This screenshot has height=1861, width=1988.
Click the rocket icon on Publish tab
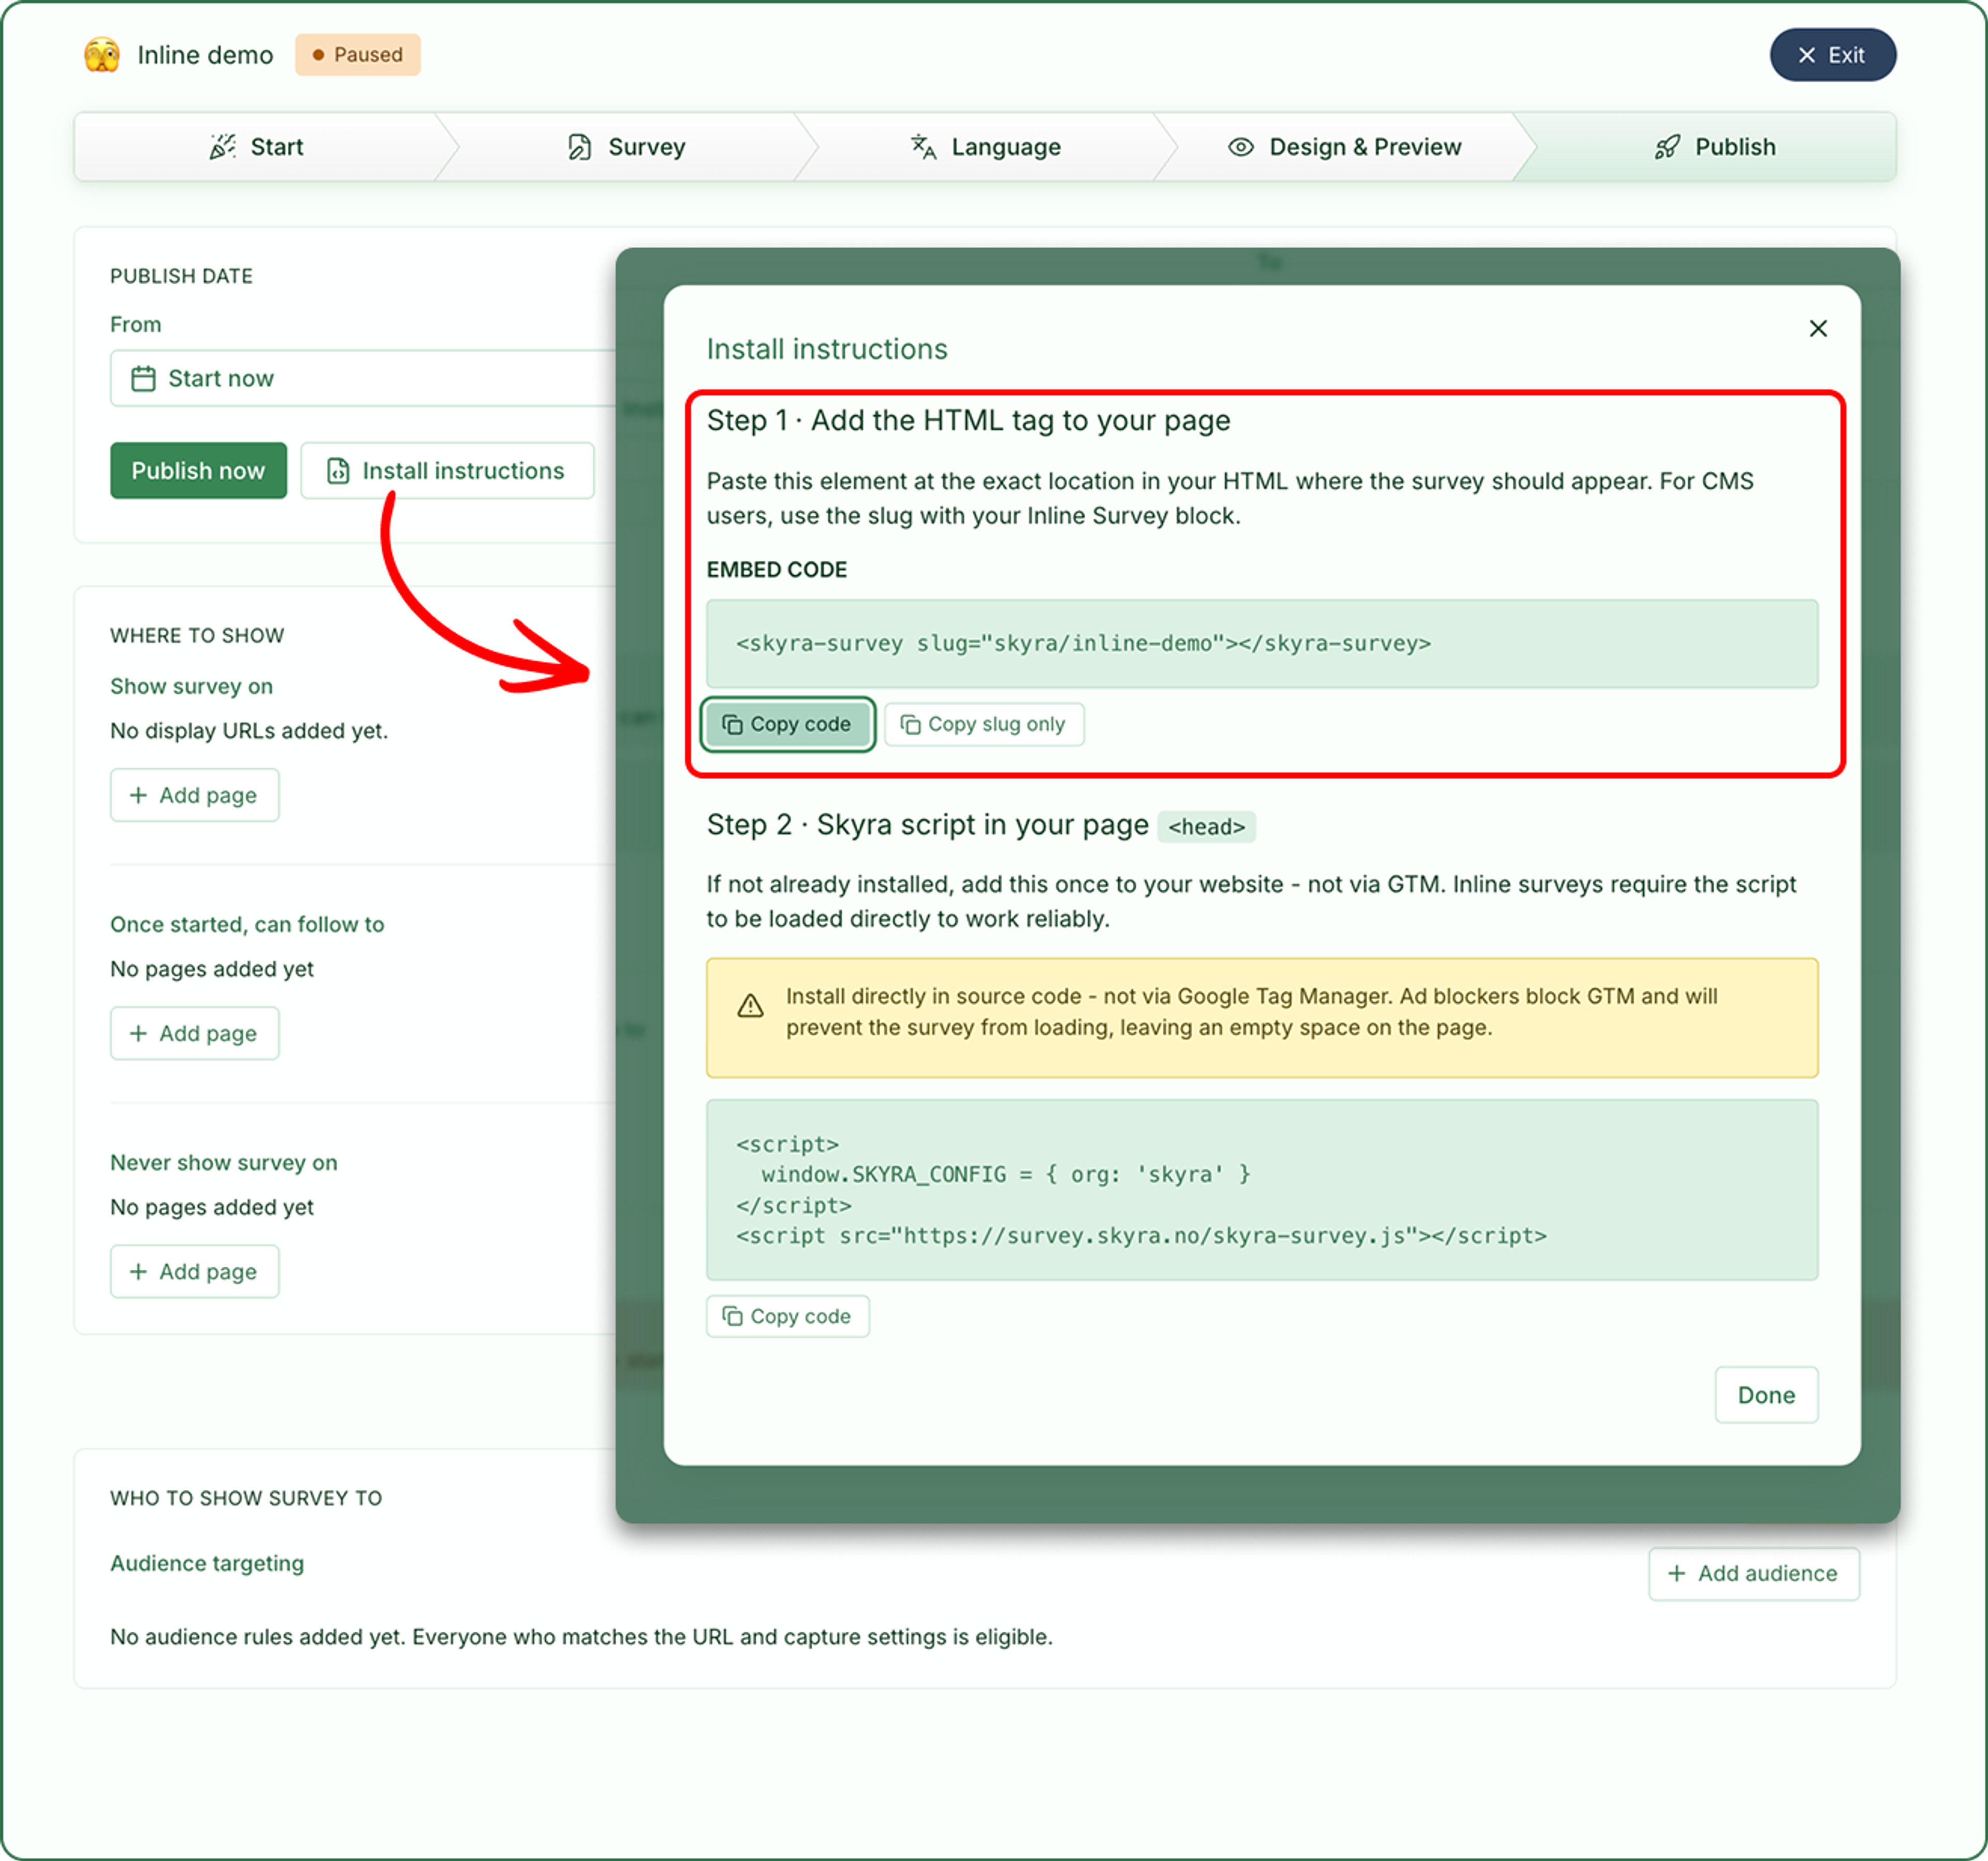click(1666, 147)
